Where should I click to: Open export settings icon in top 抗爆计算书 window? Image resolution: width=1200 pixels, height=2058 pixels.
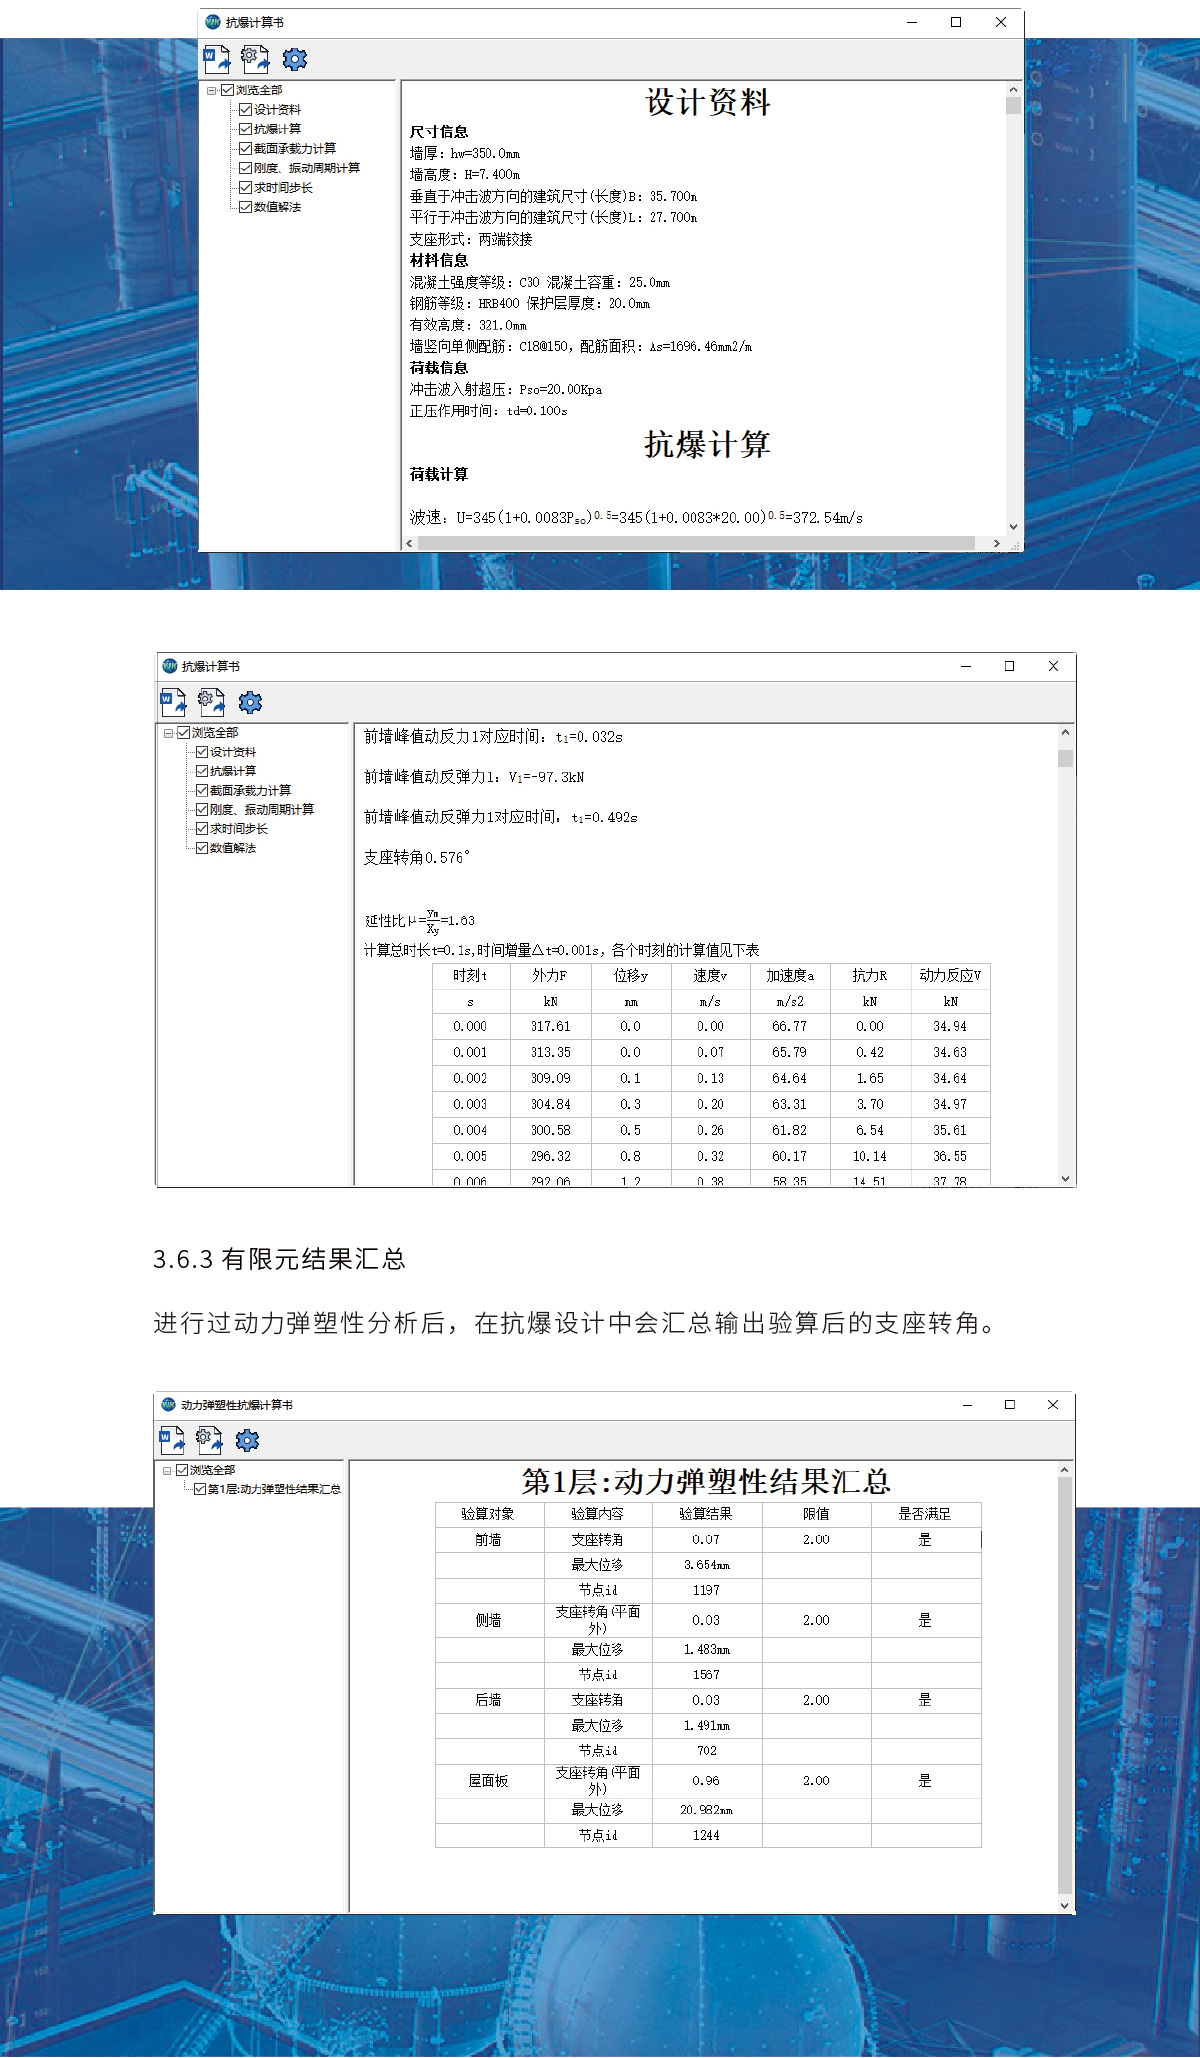click(255, 59)
